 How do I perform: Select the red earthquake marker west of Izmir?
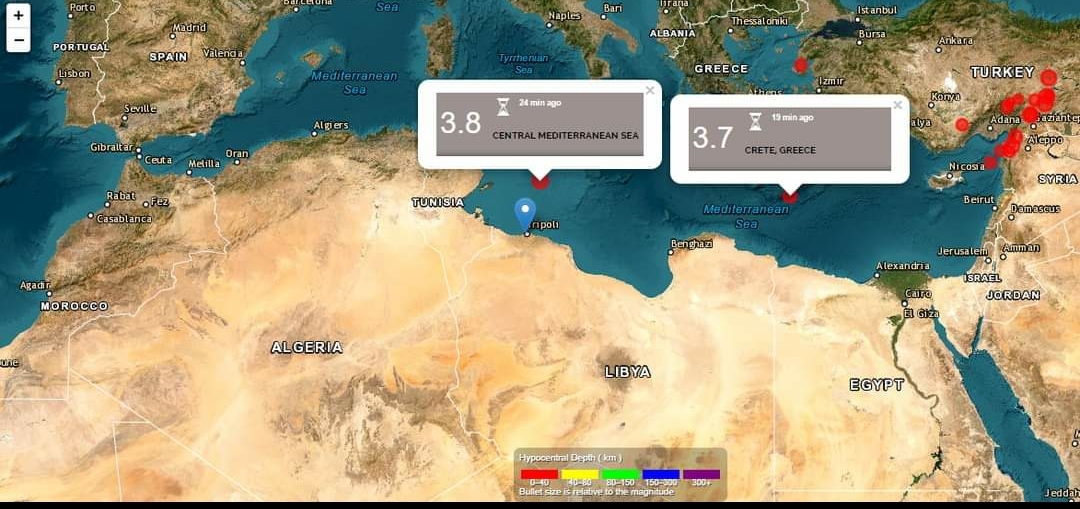click(x=800, y=66)
